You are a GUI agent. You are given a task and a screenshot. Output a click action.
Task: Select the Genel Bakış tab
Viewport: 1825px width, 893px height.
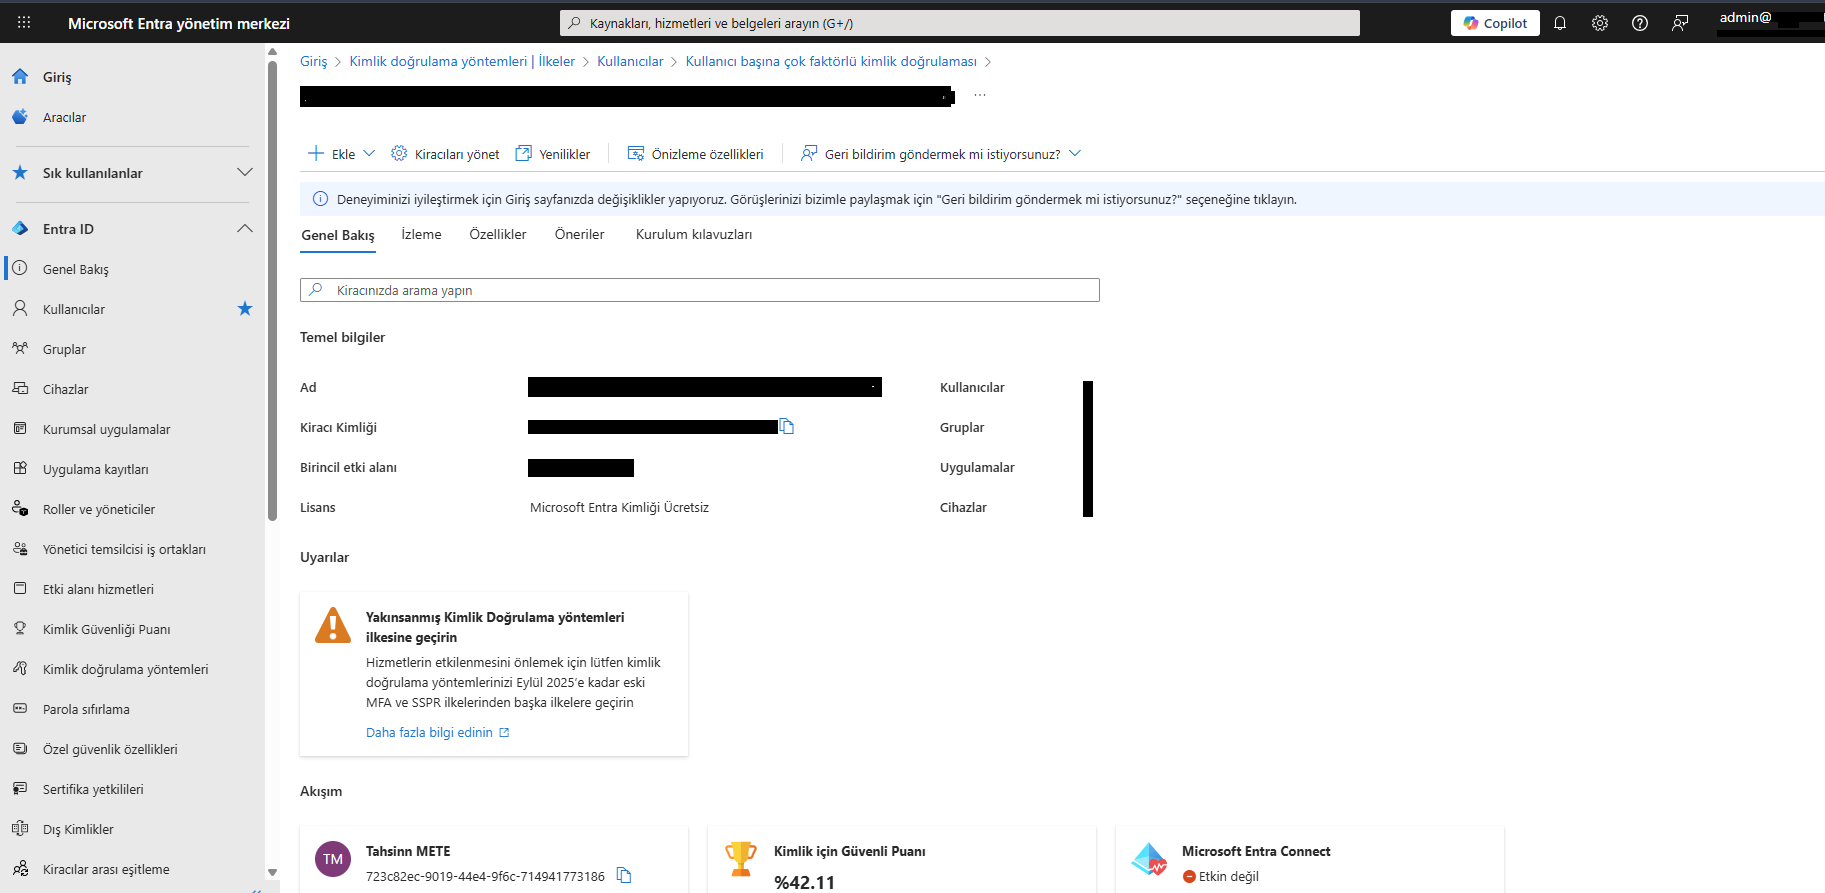[x=338, y=235]
